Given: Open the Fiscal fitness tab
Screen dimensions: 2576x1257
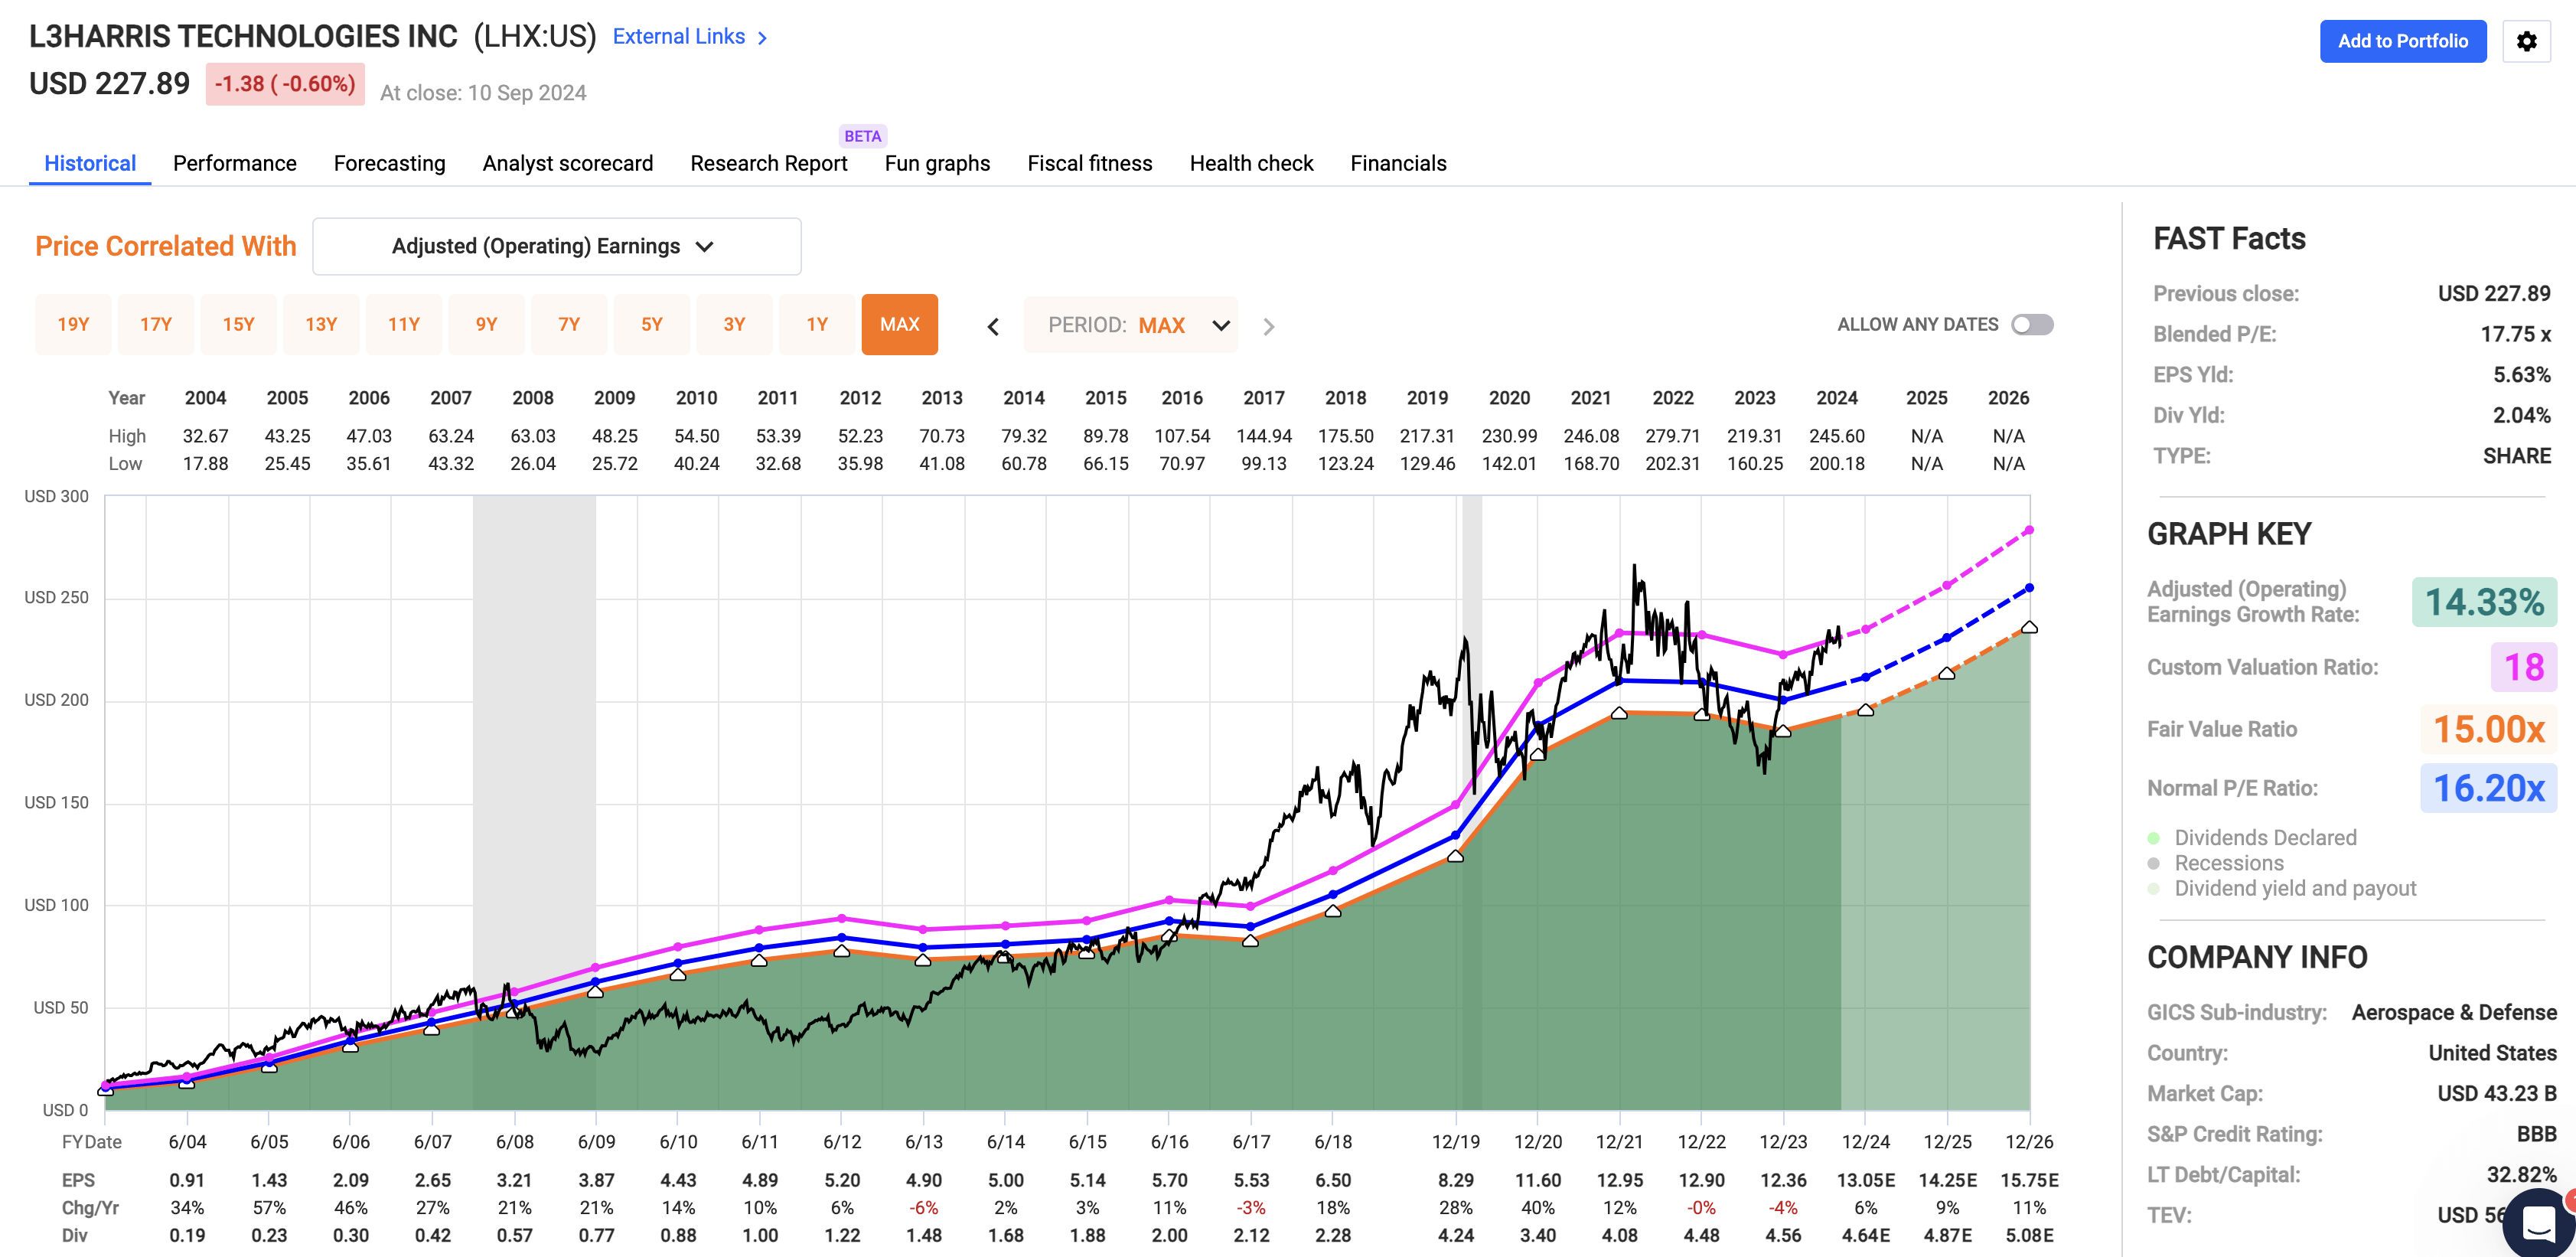Looking at the screenshot, I should click(1090, 163).
